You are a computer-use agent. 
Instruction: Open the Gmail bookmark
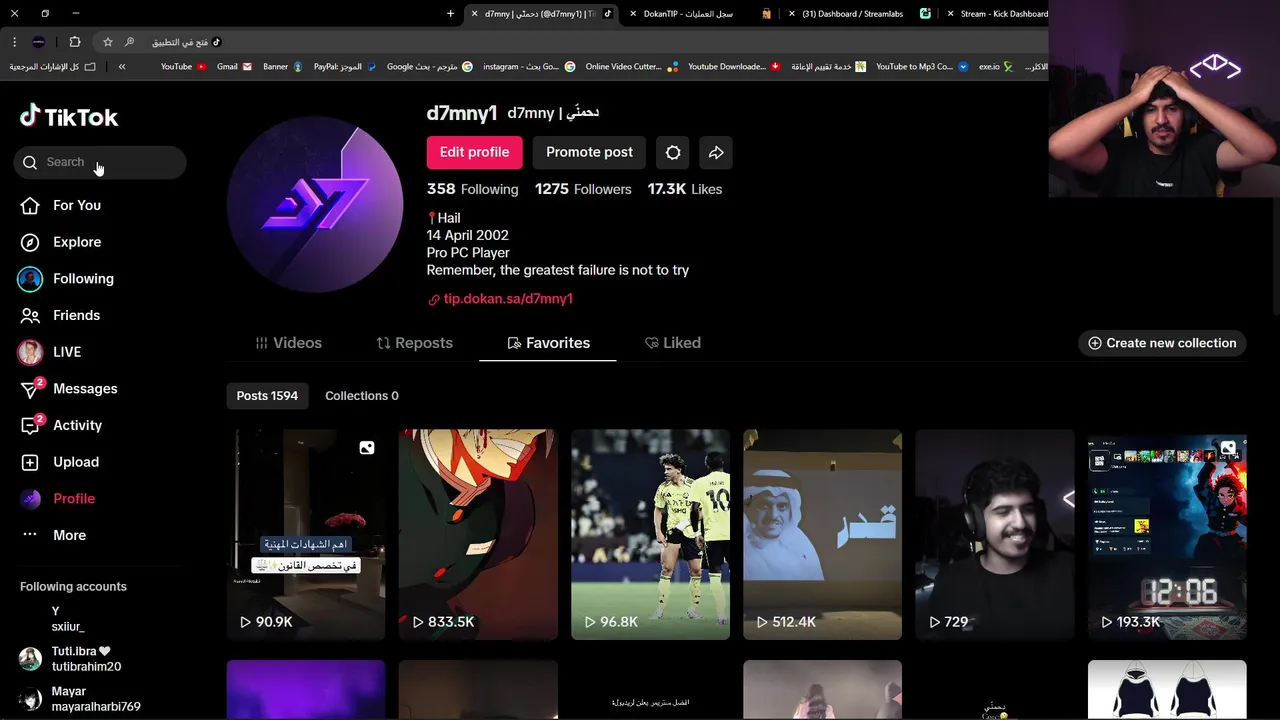[x=234, y=67]
